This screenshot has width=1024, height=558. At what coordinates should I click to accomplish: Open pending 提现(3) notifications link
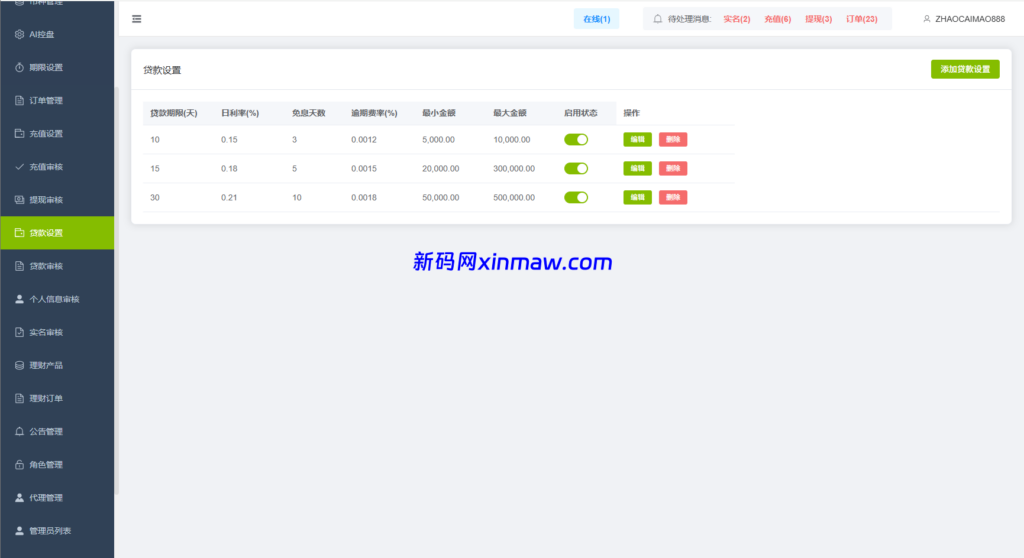pyautogui.click(x=818, y=19)
